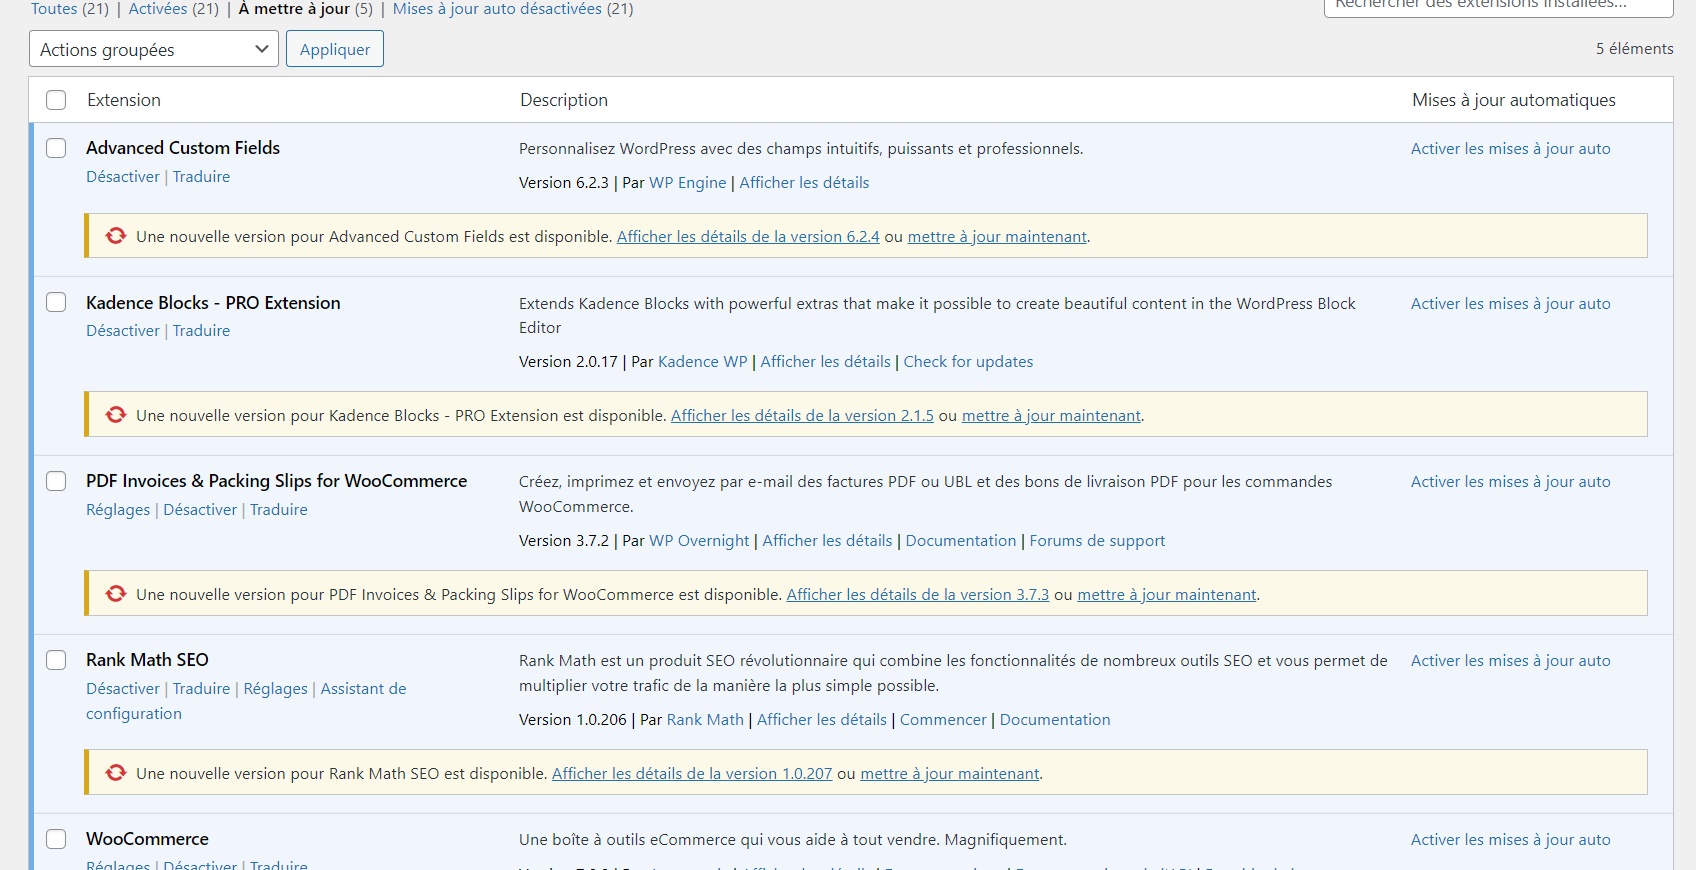Deactivate Kadence Blocks PRO Extension
The image size is (1696, 870).
click(123, 330)
